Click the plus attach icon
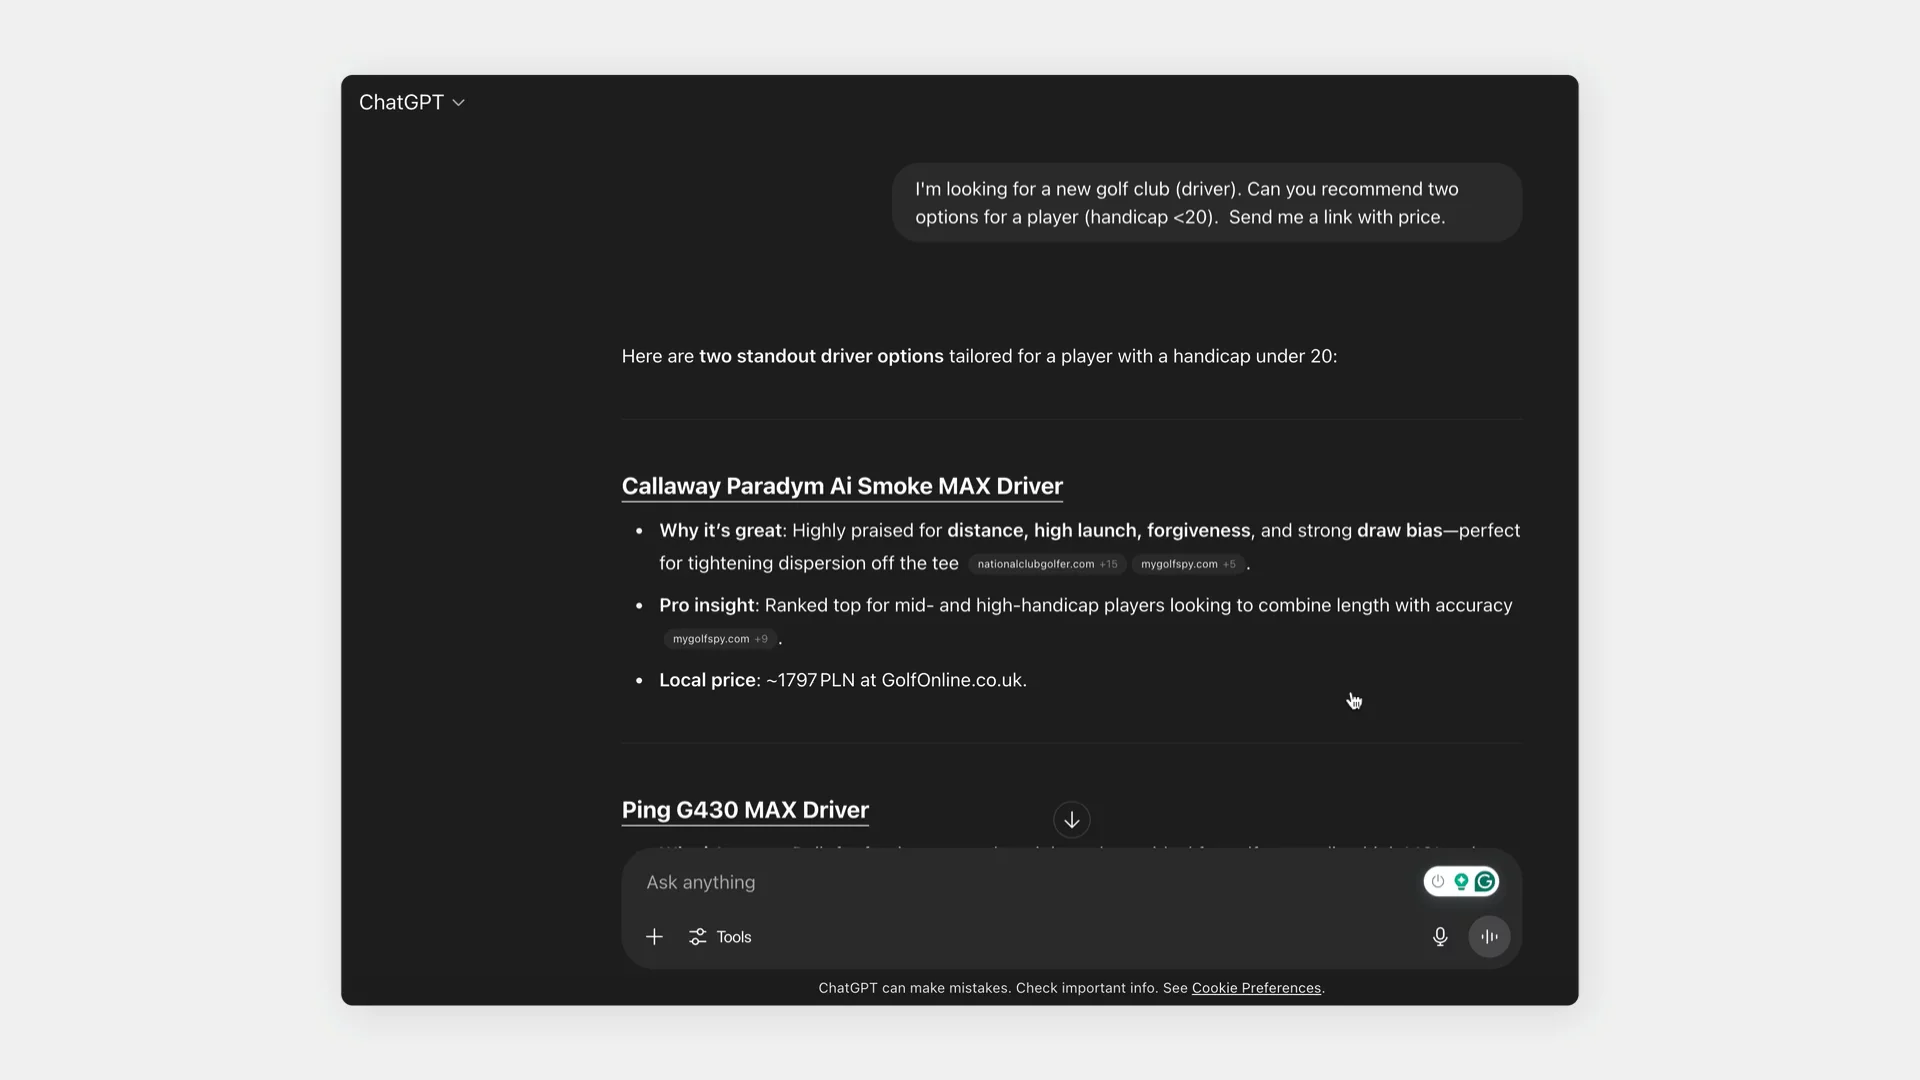Screen dimensions: 1920x1080 tap(654, 937)
